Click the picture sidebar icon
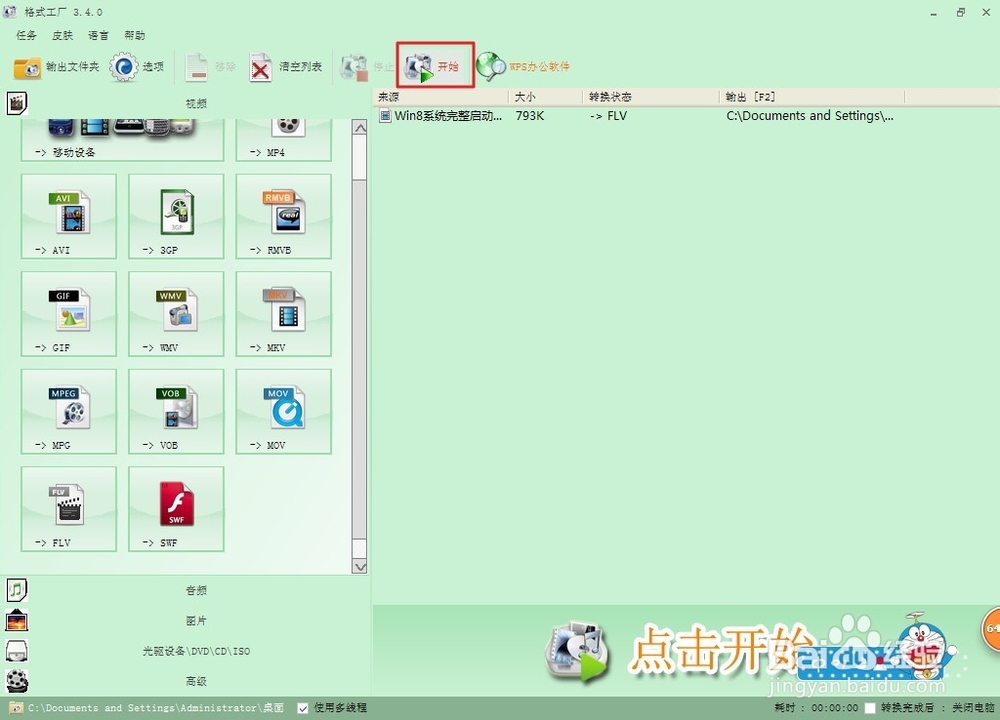Screen dimensions: 1000x720 [x=16, y=619]
